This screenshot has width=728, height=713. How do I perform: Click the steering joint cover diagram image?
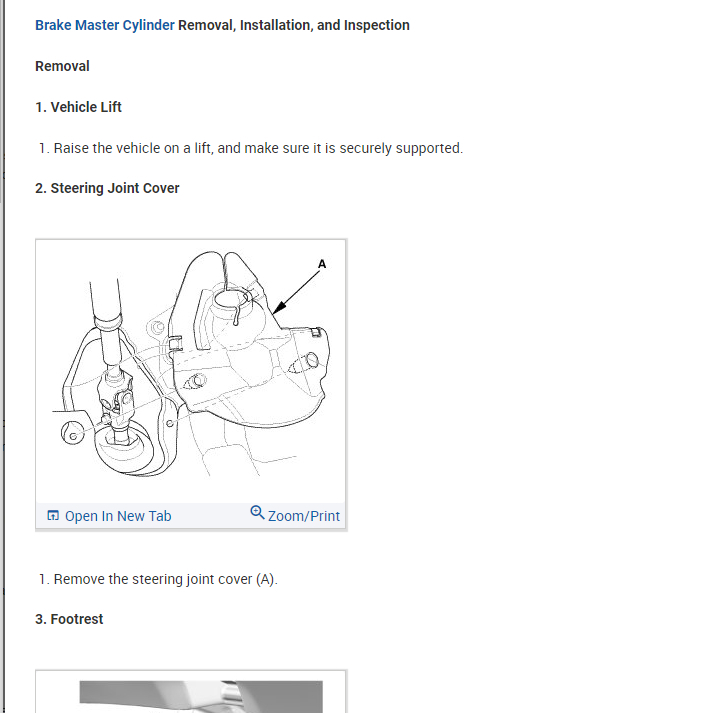click(x=191, y=371)
